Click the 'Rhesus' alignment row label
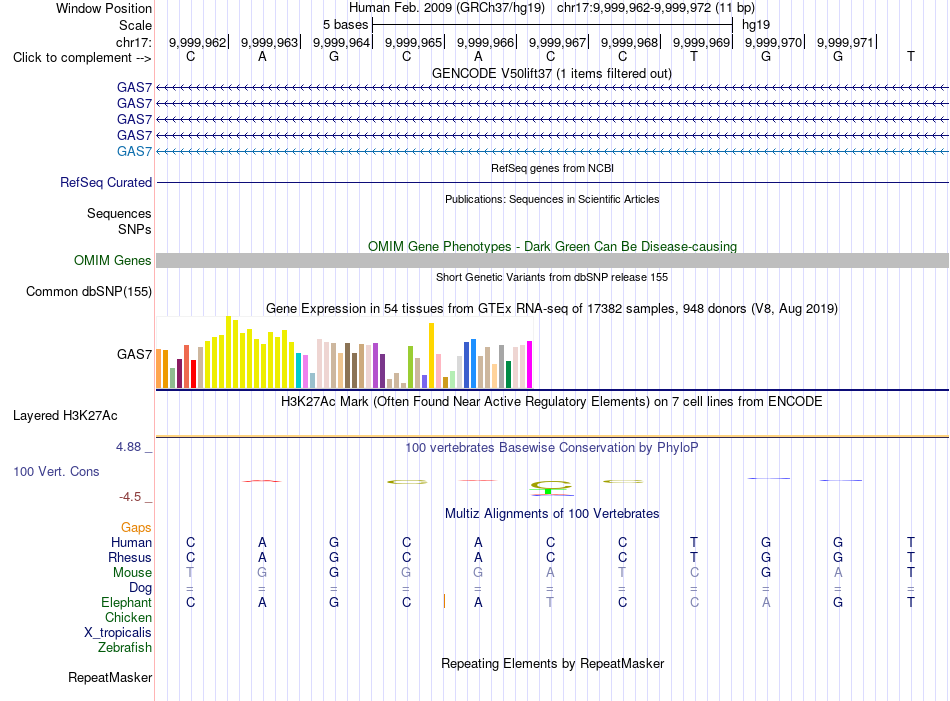This screenshot has width=950, height=701. [130, 557]
